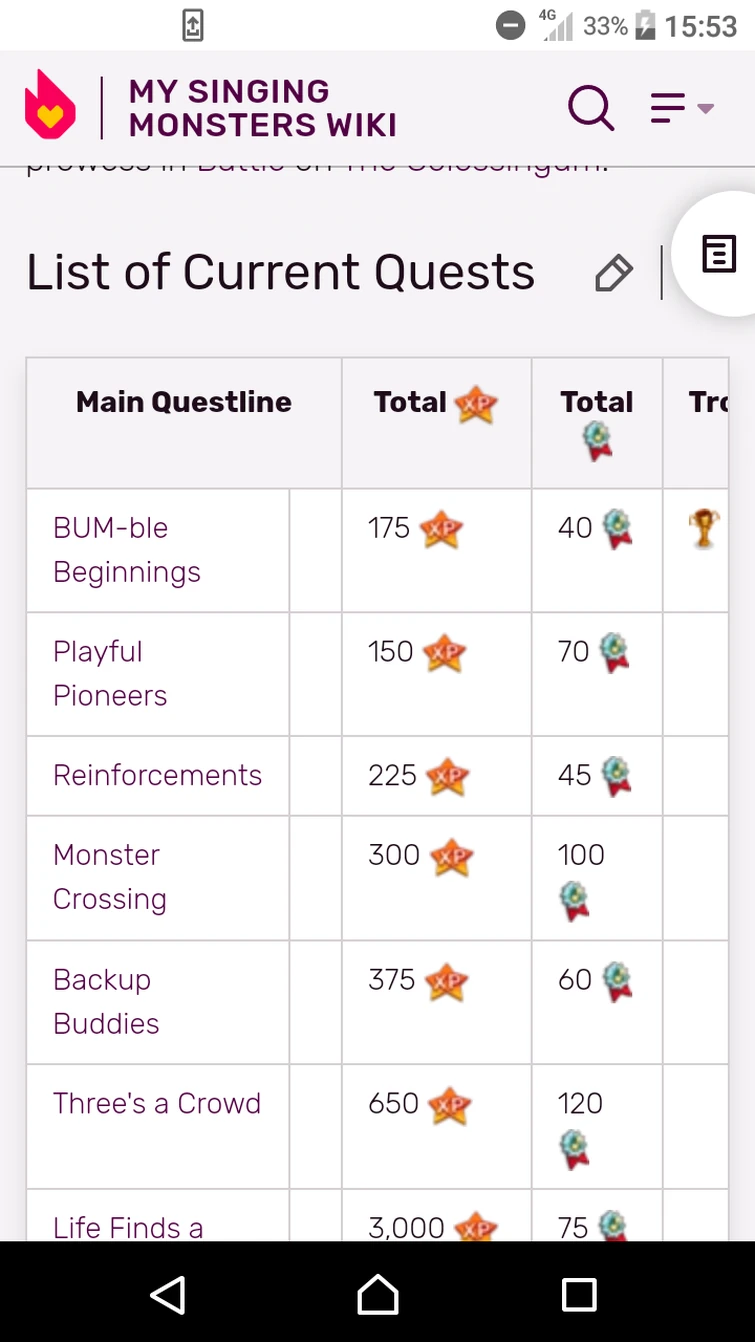The image size is (755, 1342).
Task: Tap the Fandom heart flame logo
Action: pyautogui.click(x=50, y=105)
